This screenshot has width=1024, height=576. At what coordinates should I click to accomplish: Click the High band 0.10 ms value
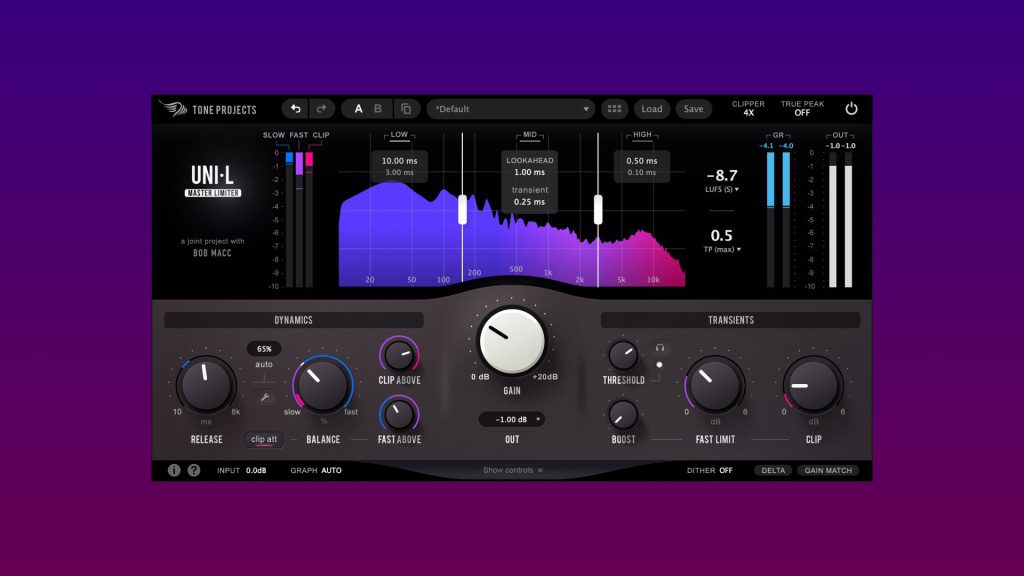click(642, 172)
